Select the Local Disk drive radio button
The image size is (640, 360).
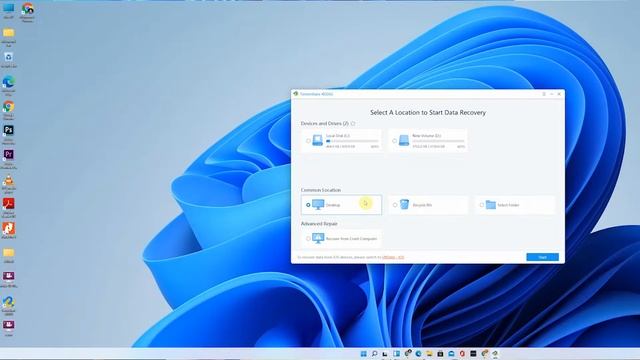coord(308,141)
